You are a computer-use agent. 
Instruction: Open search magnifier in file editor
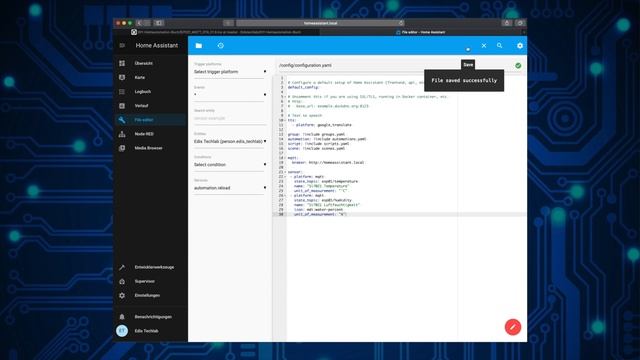pos(500,46)
